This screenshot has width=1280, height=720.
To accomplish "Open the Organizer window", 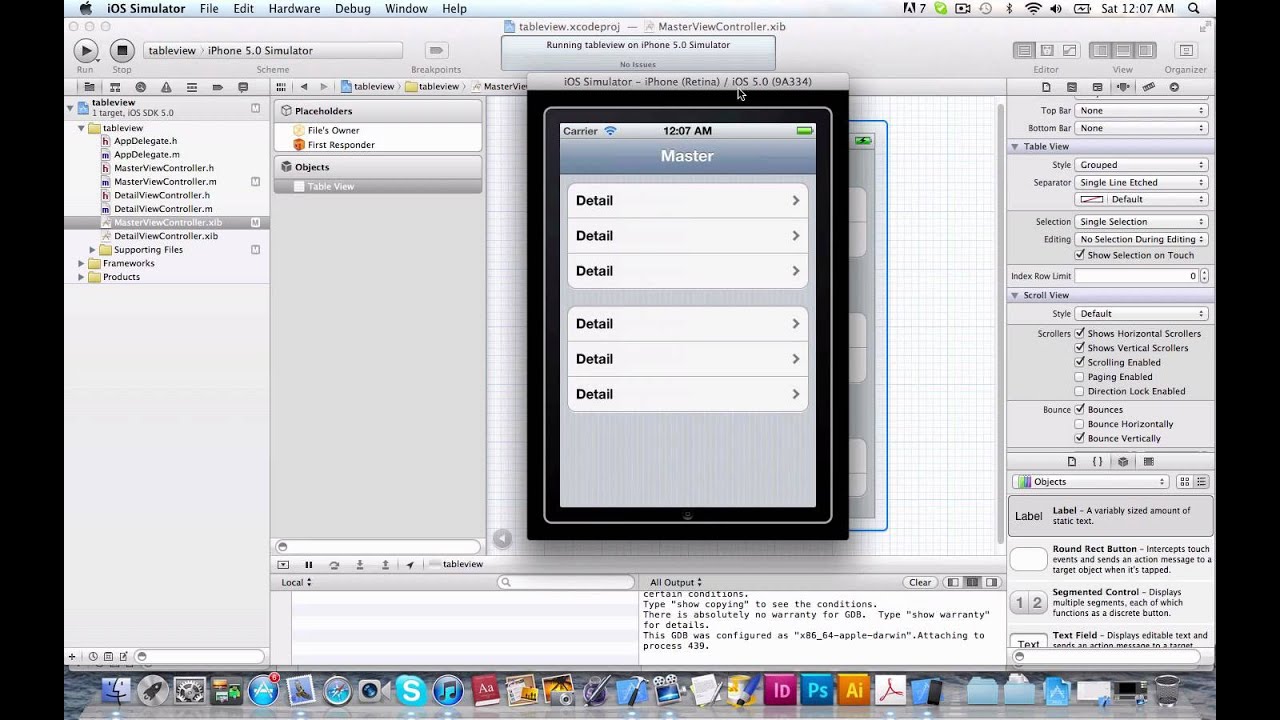I will click(1186, 50).
